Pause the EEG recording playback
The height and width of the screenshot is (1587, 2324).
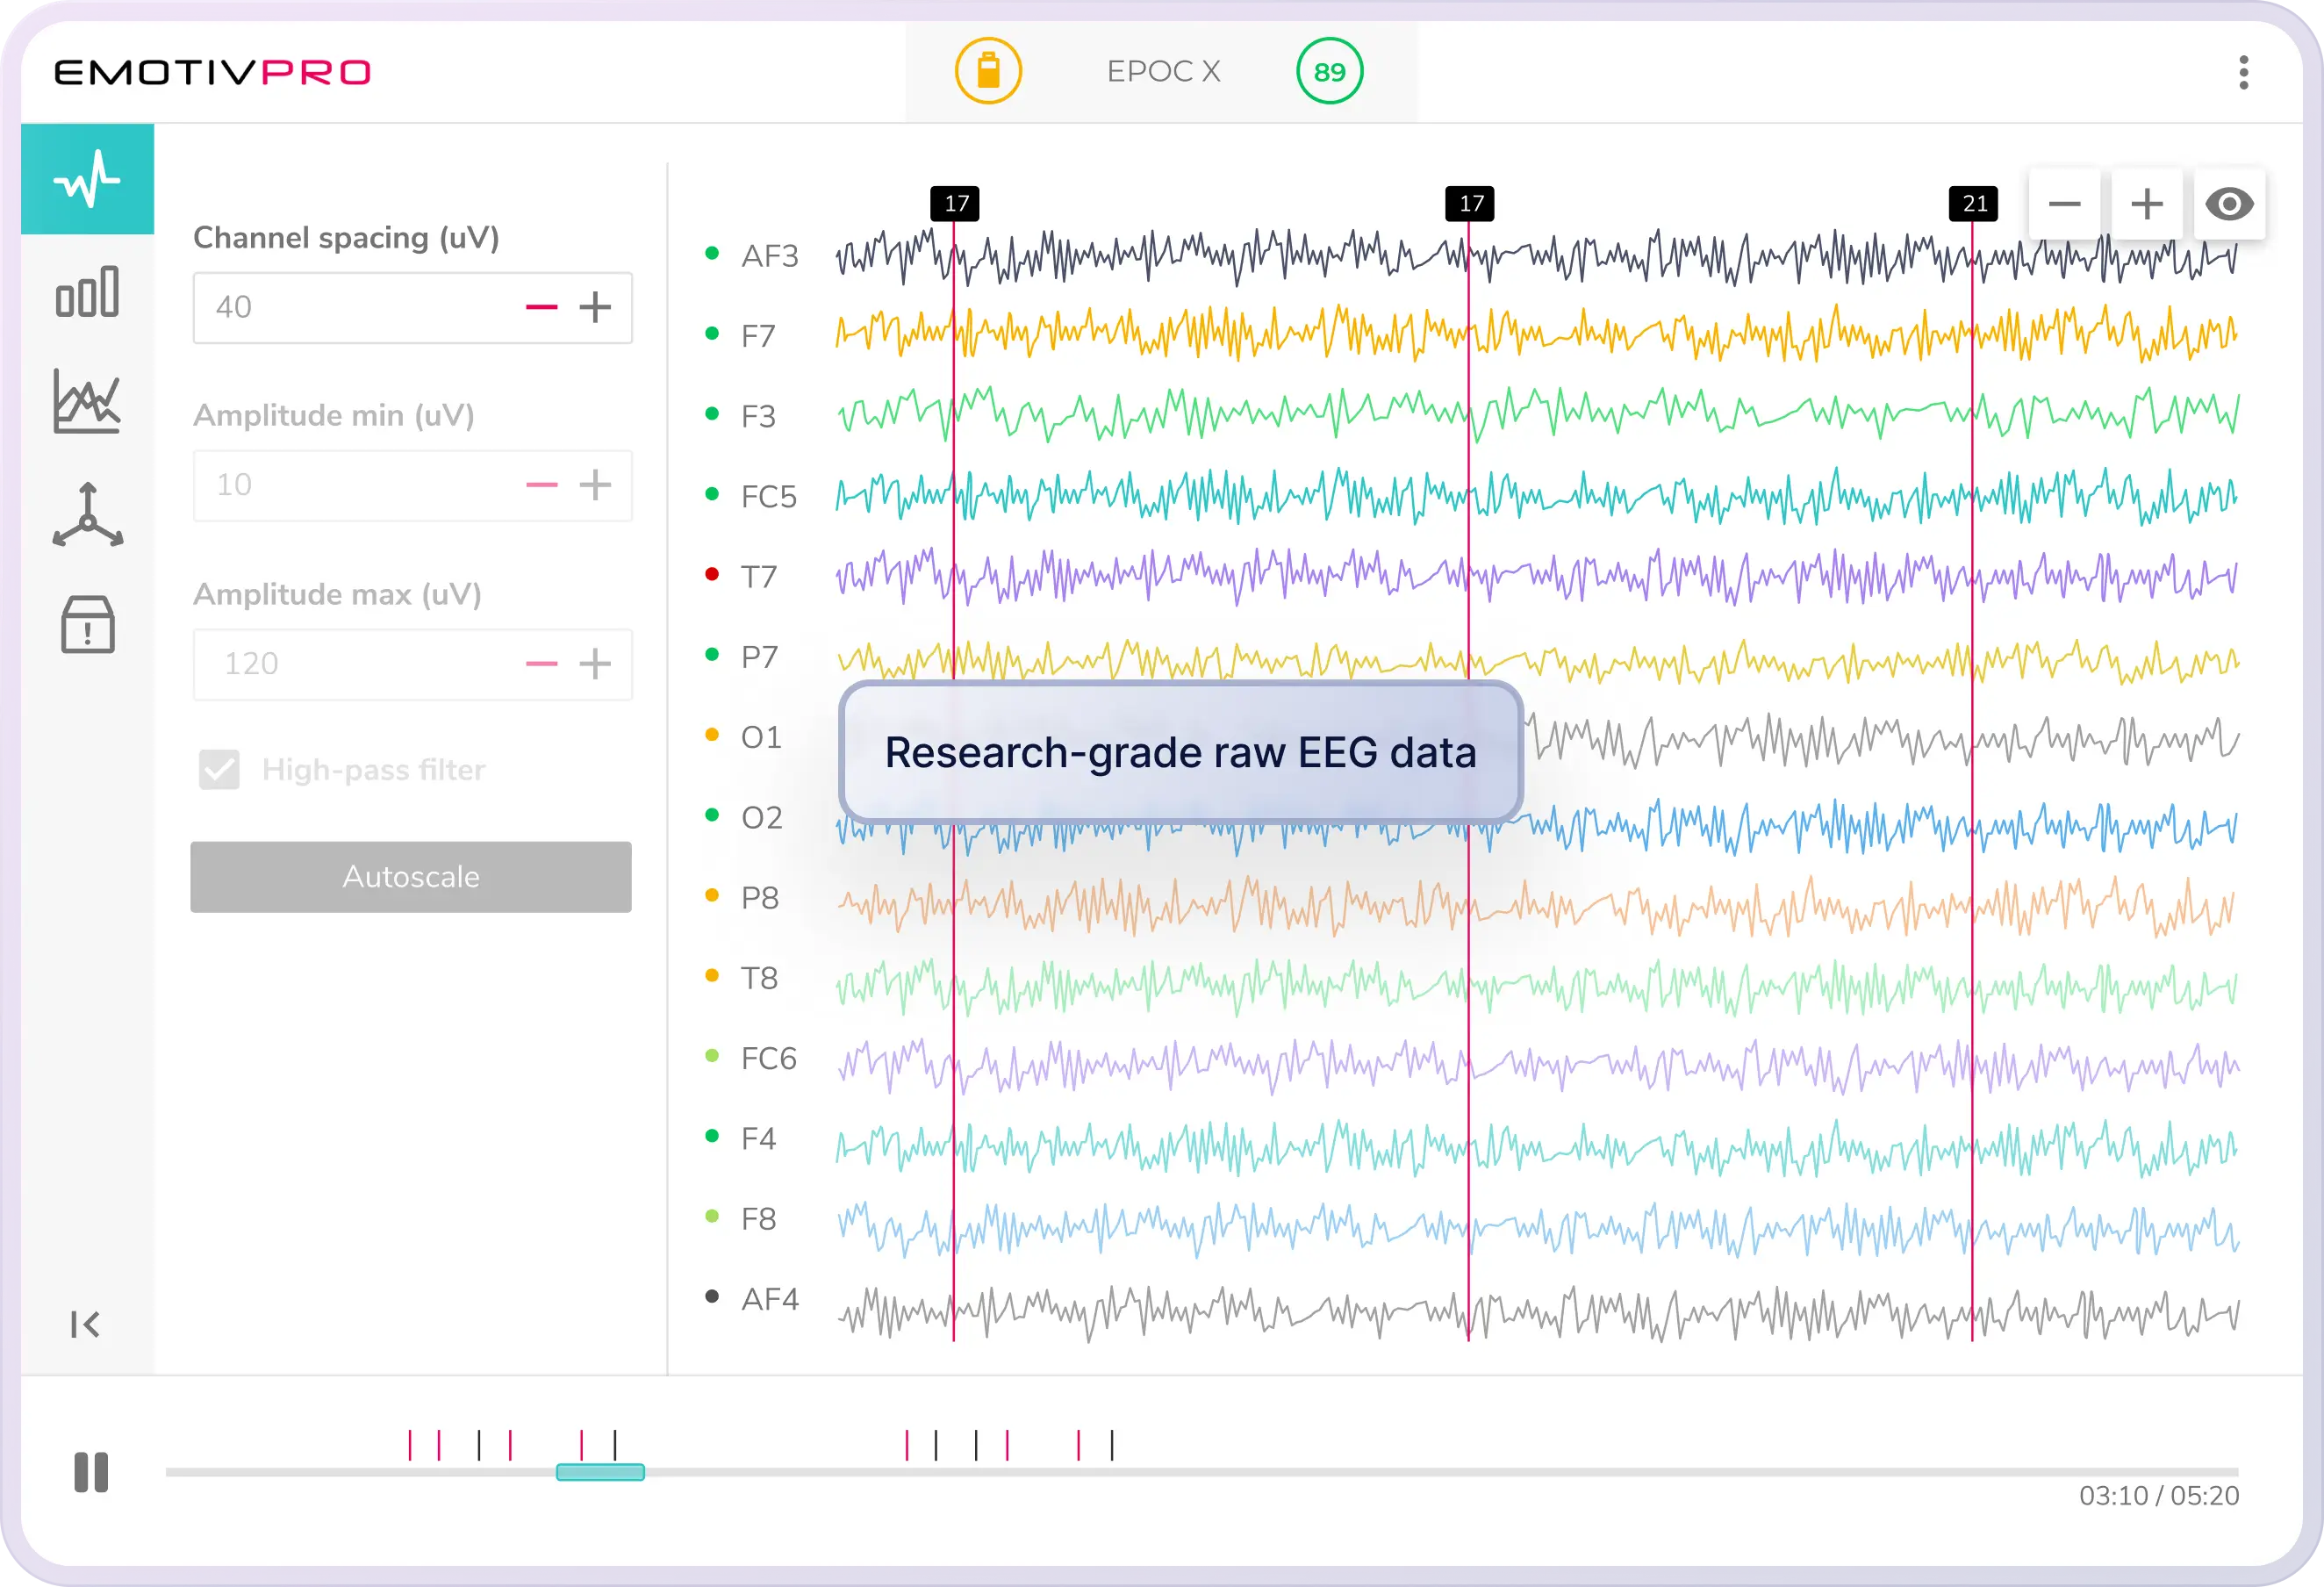(x=90, y=1471)
